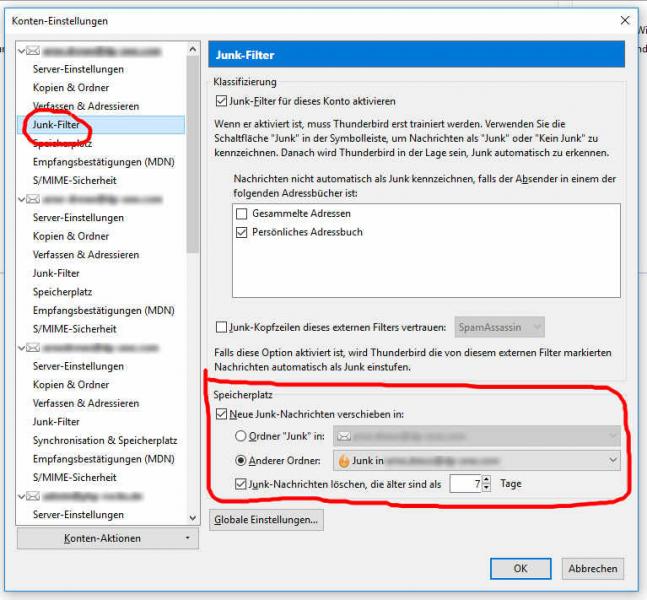Enable the 'Gesammelte Adressen' checkbox
The image size is (647, 600).
click(x=241, y=214)
